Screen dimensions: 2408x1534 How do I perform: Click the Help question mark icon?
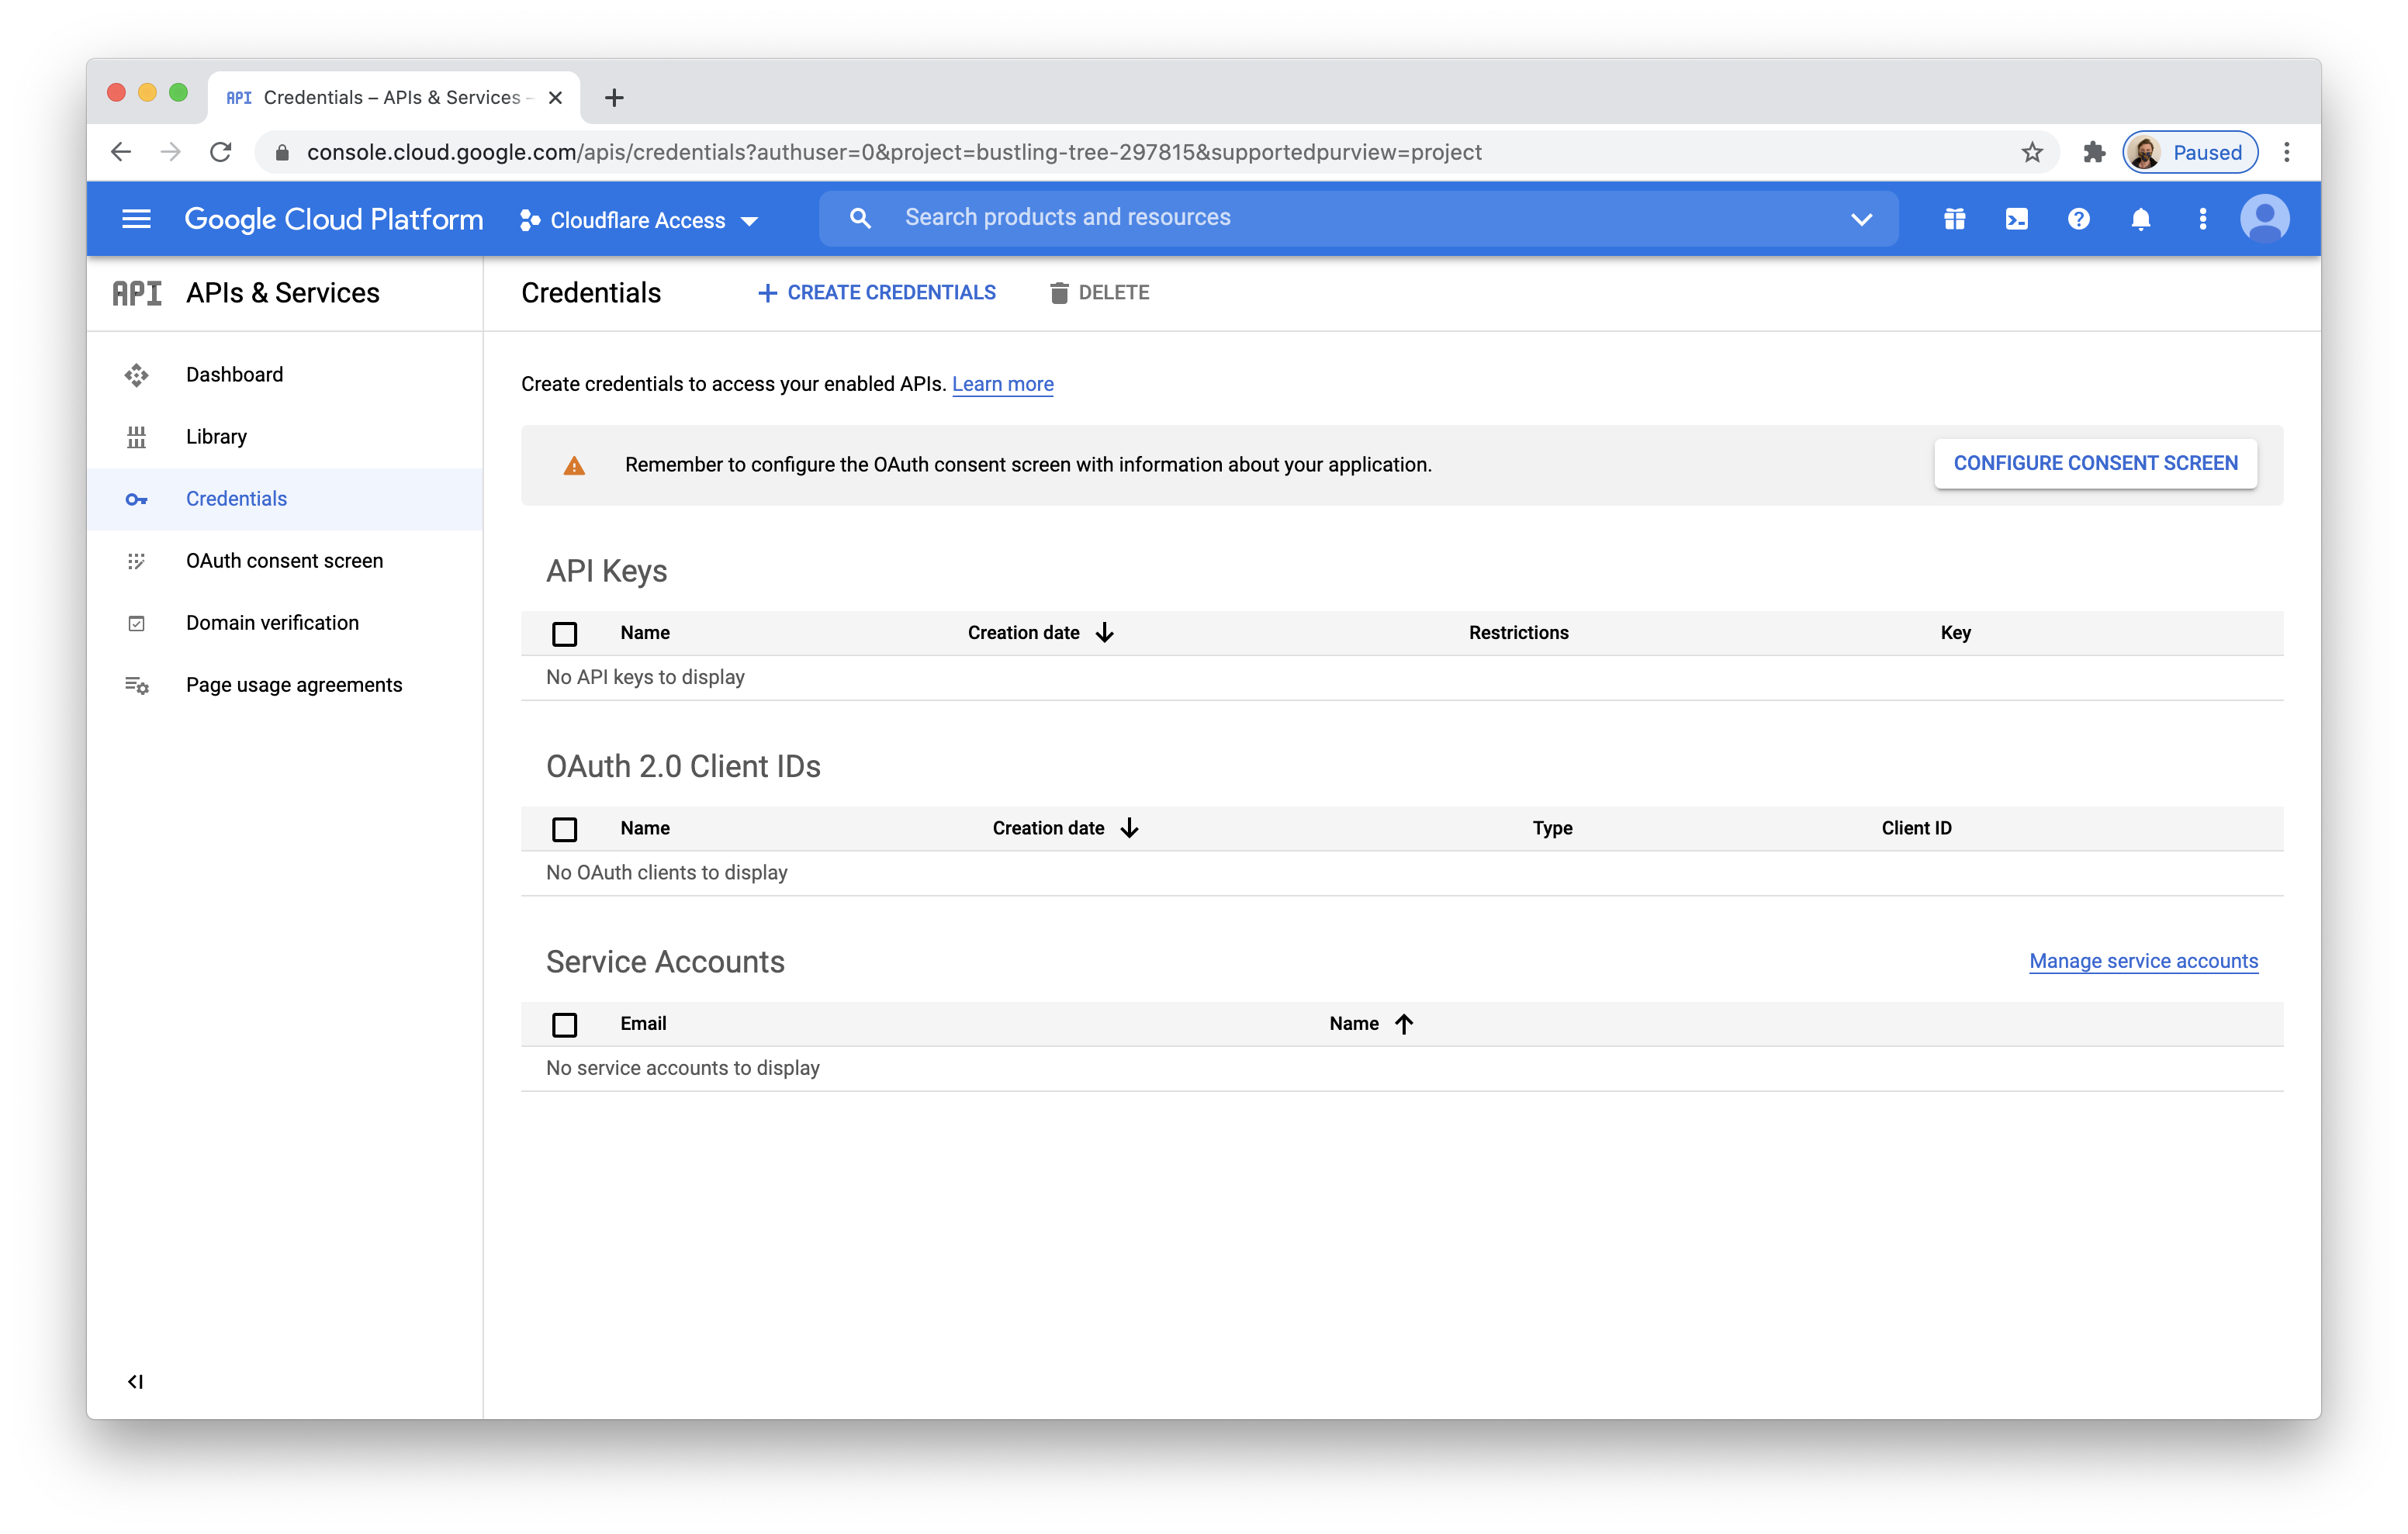(2079, 218)
